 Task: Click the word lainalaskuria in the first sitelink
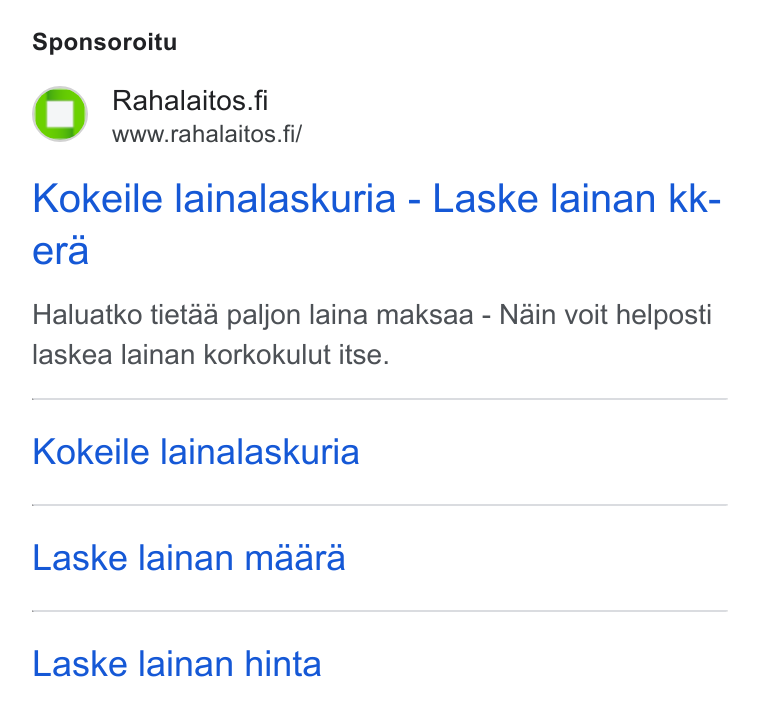(260, 452)
